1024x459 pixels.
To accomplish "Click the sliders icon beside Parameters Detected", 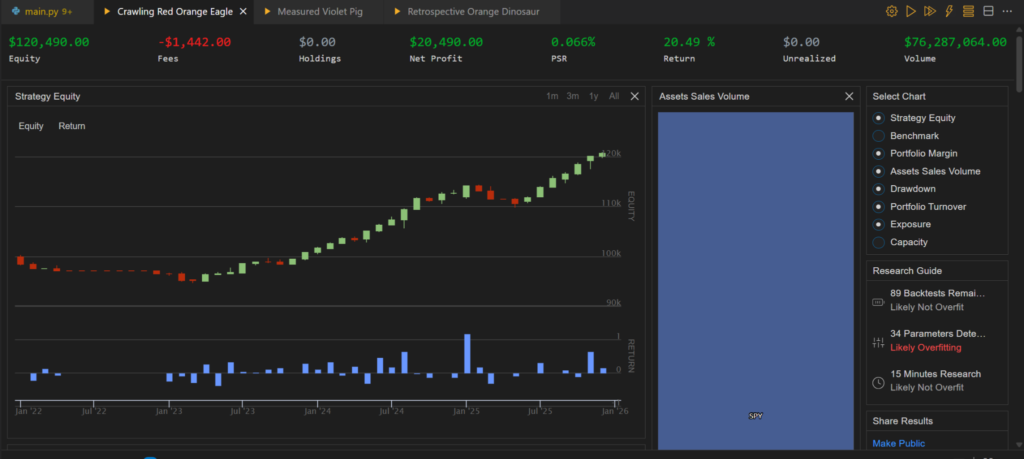I will click(x=878, y=342).
